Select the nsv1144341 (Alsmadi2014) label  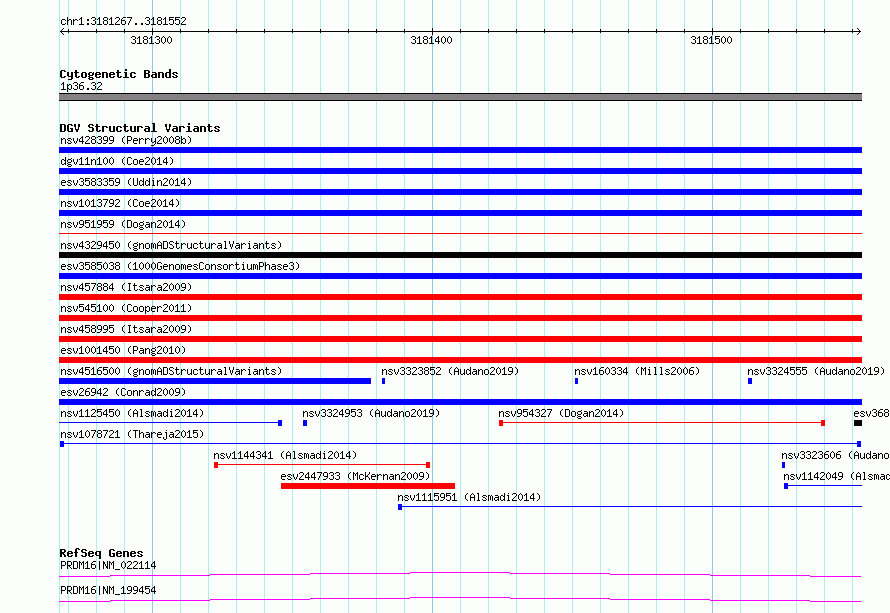[285, 455]
